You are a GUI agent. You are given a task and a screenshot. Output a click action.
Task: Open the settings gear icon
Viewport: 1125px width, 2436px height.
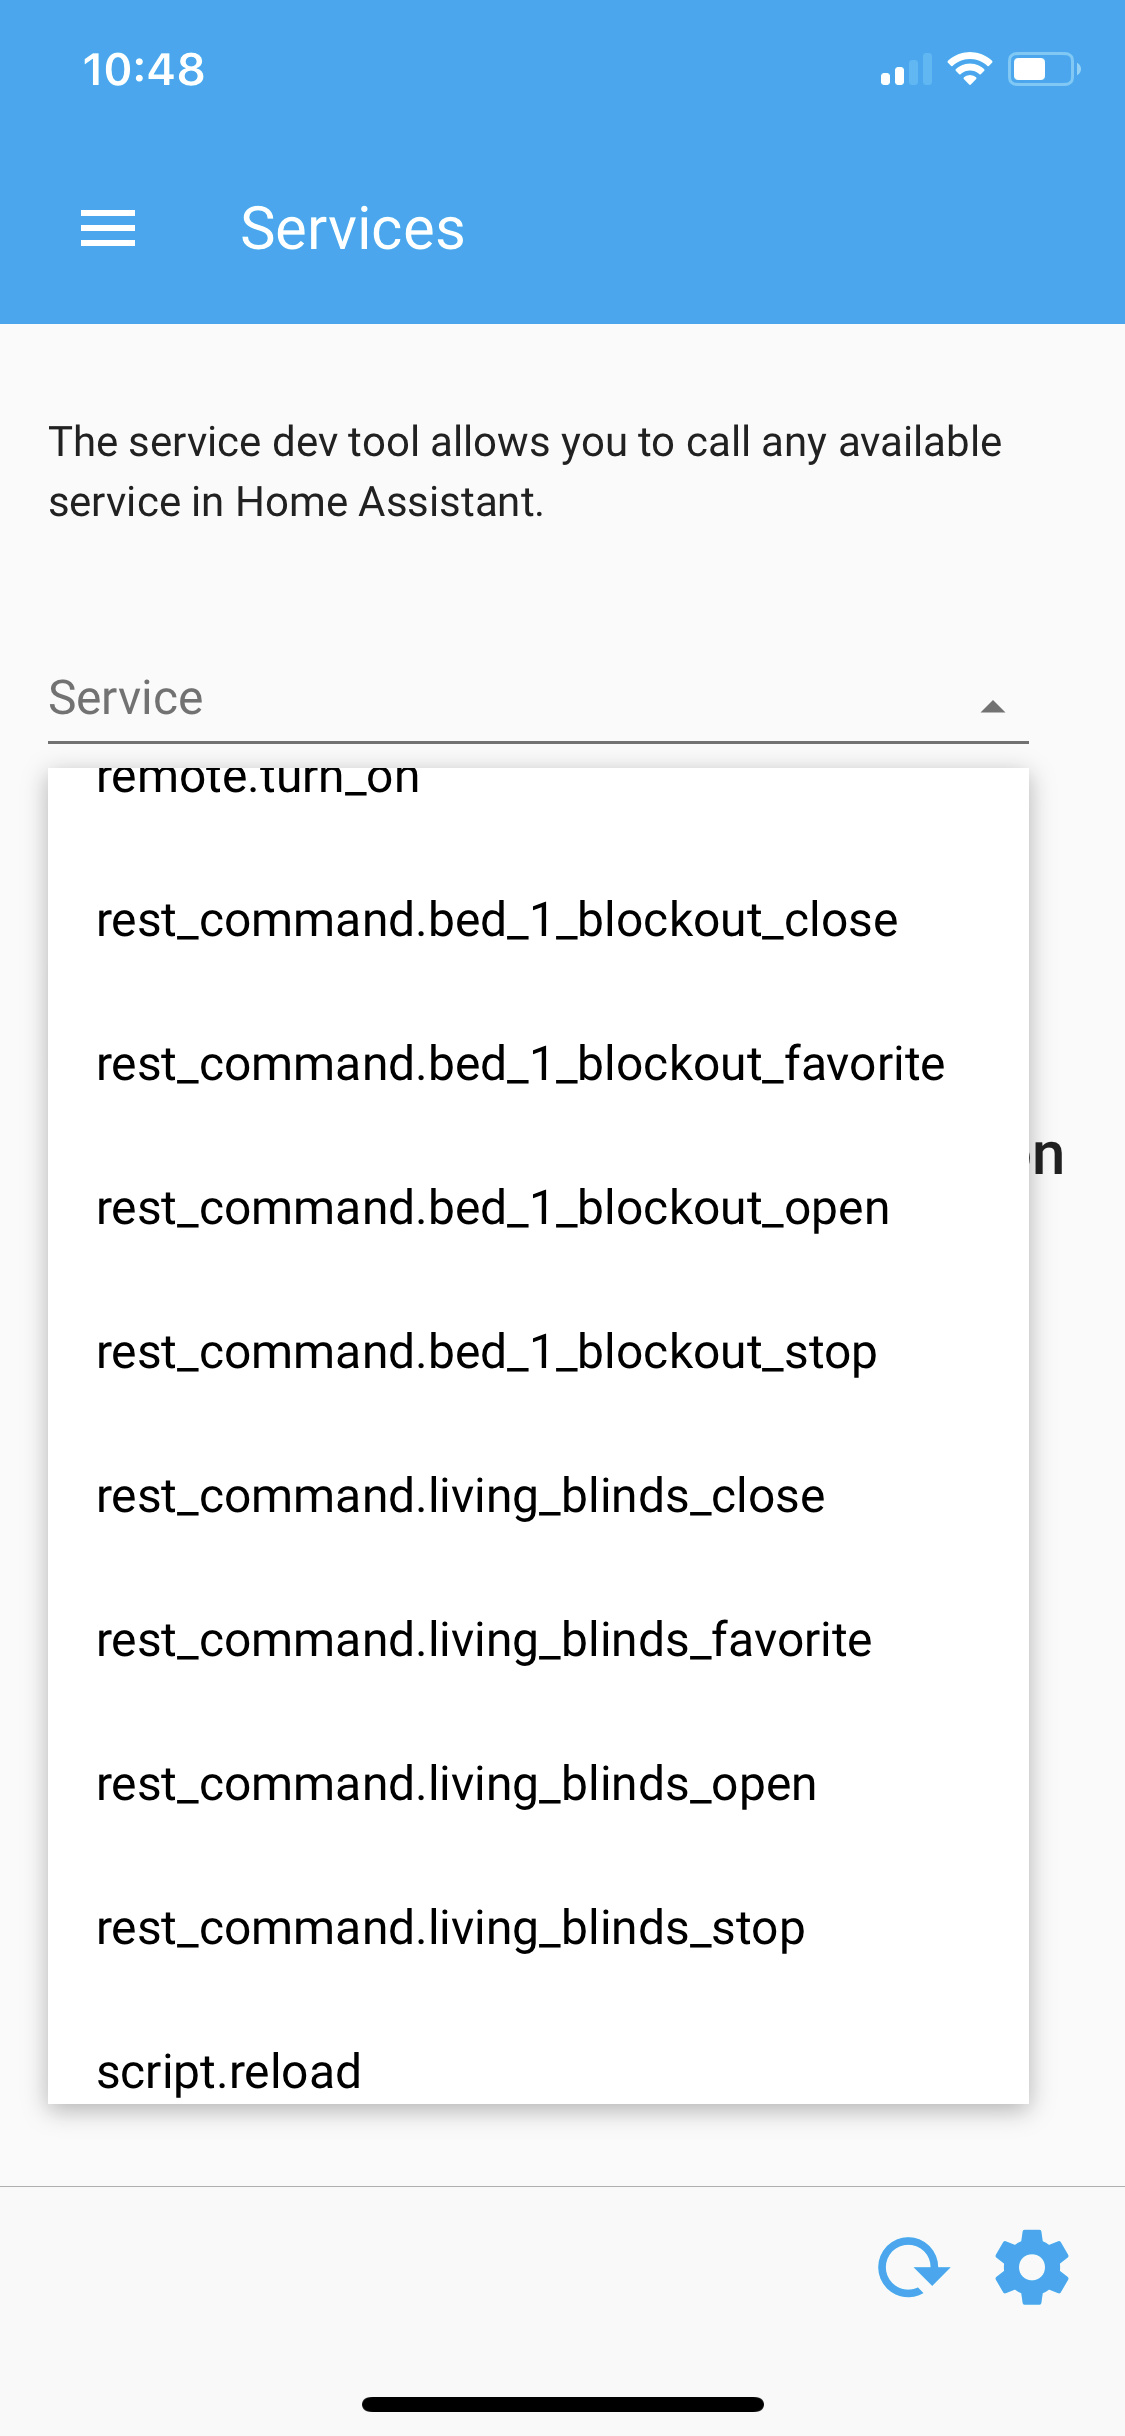1032,2267
